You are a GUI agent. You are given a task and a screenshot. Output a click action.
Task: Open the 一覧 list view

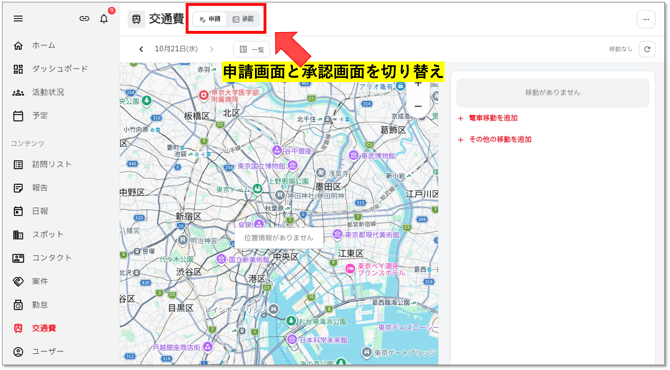pos(252,50)
